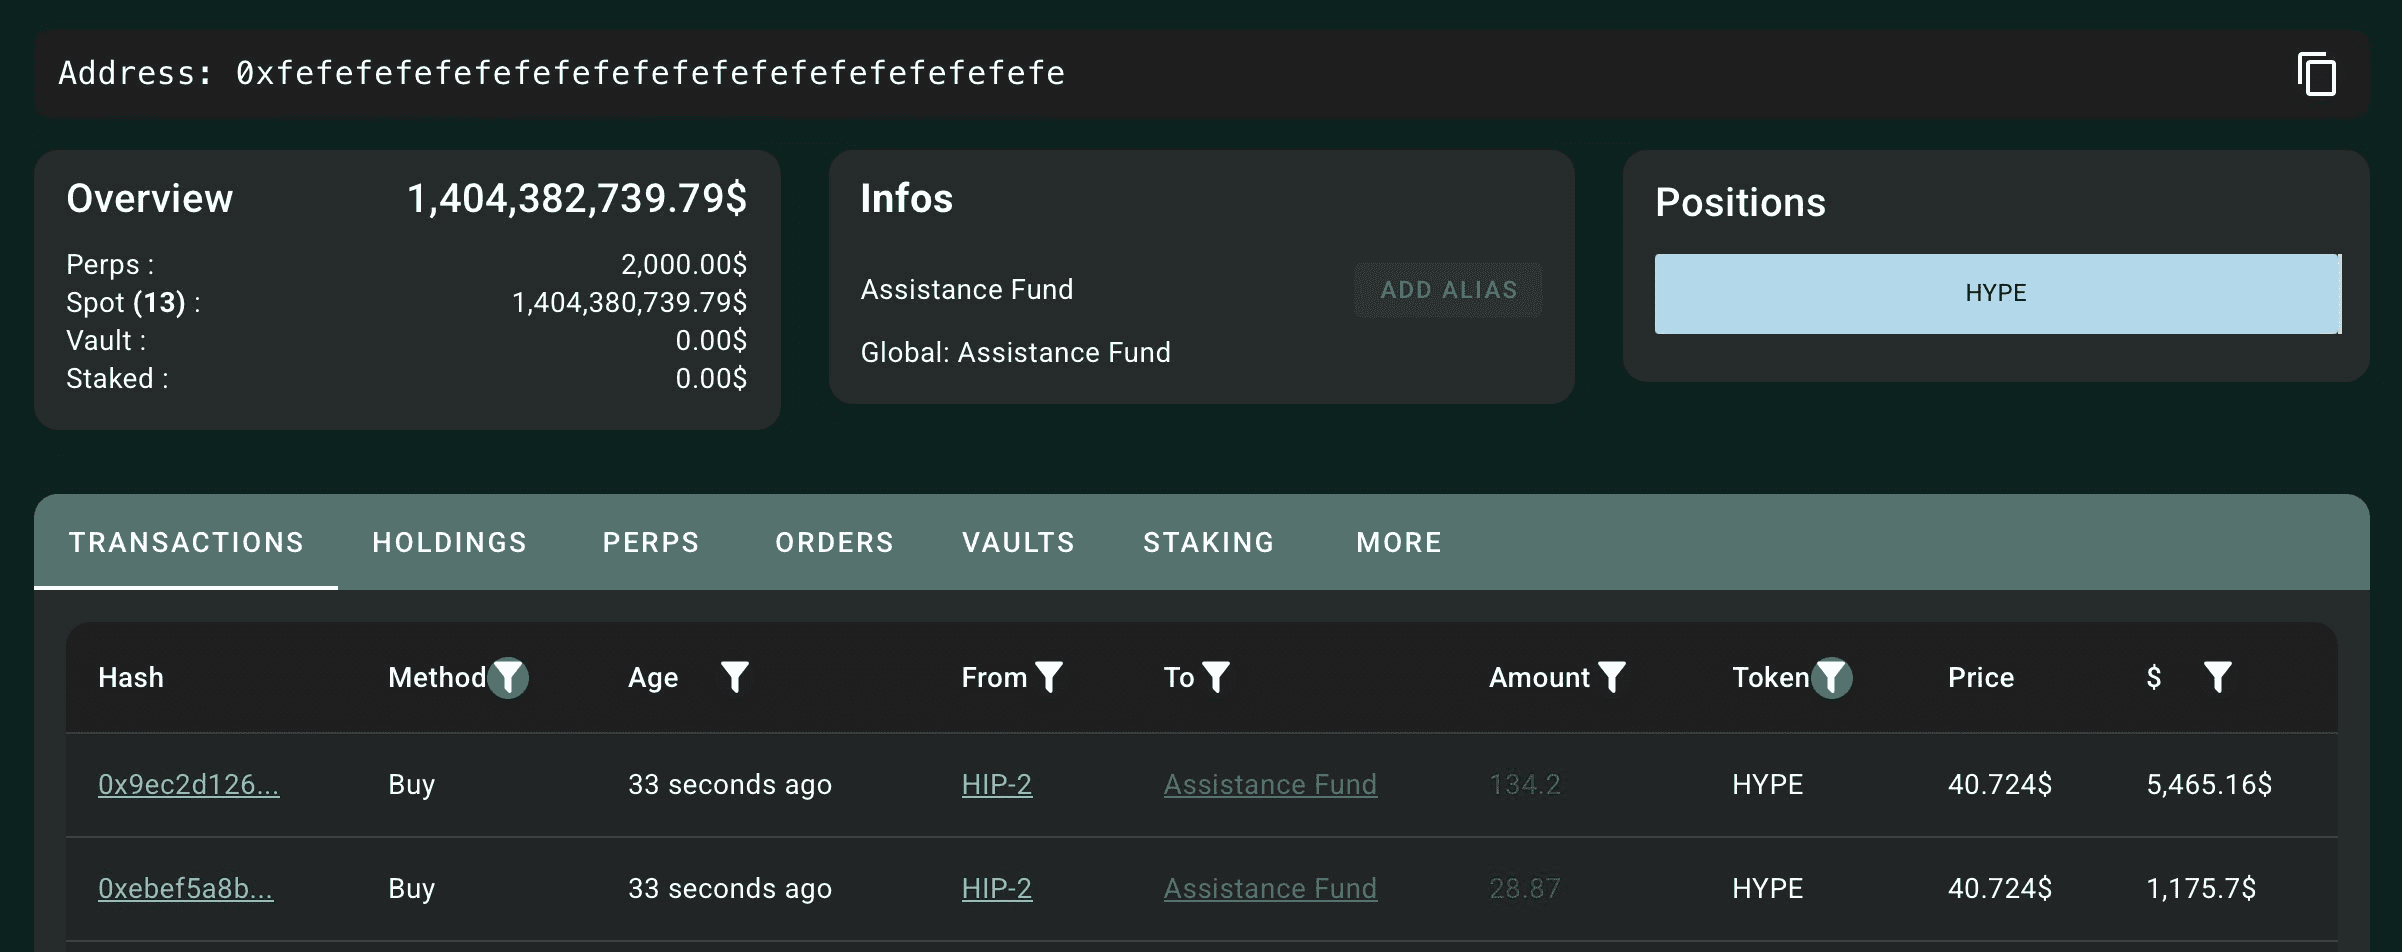Open the Method column filter icon
This screenshot has width=2402, height=952.
click(508, 678)
